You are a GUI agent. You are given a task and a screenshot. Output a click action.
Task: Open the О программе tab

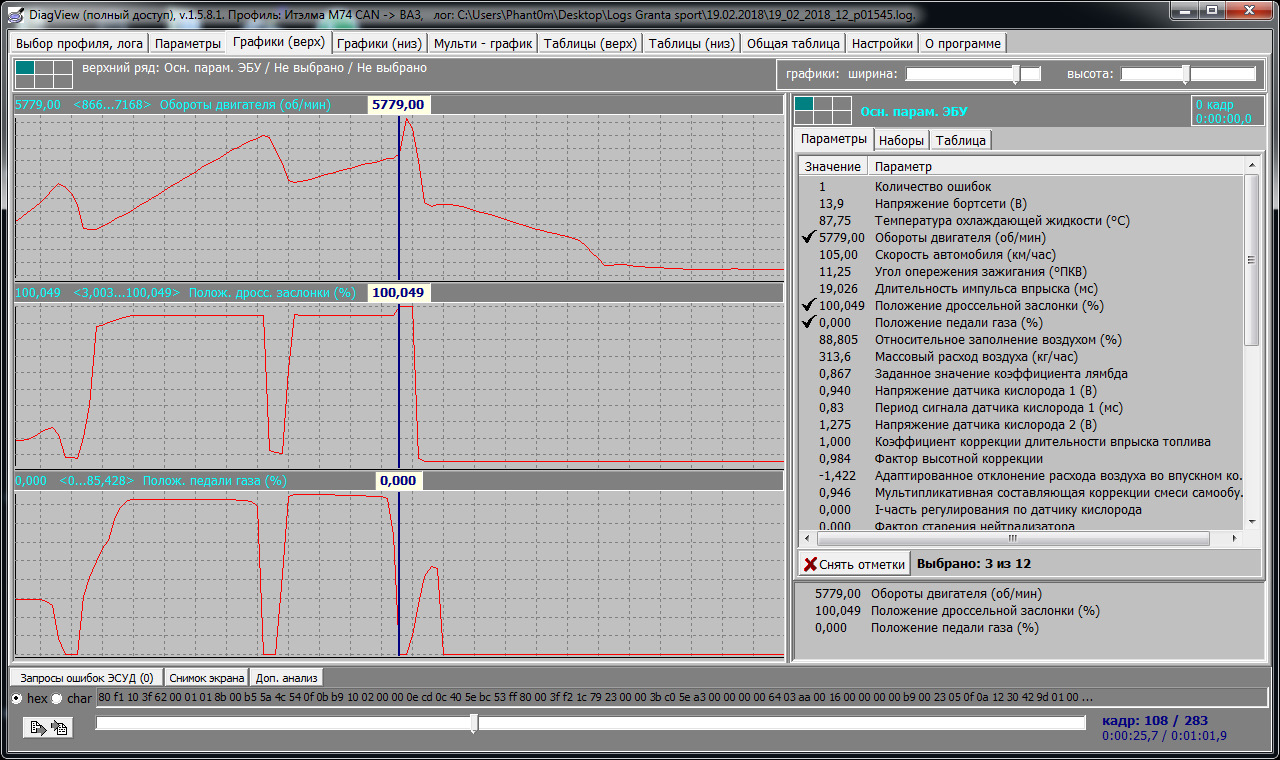[963, 44]
